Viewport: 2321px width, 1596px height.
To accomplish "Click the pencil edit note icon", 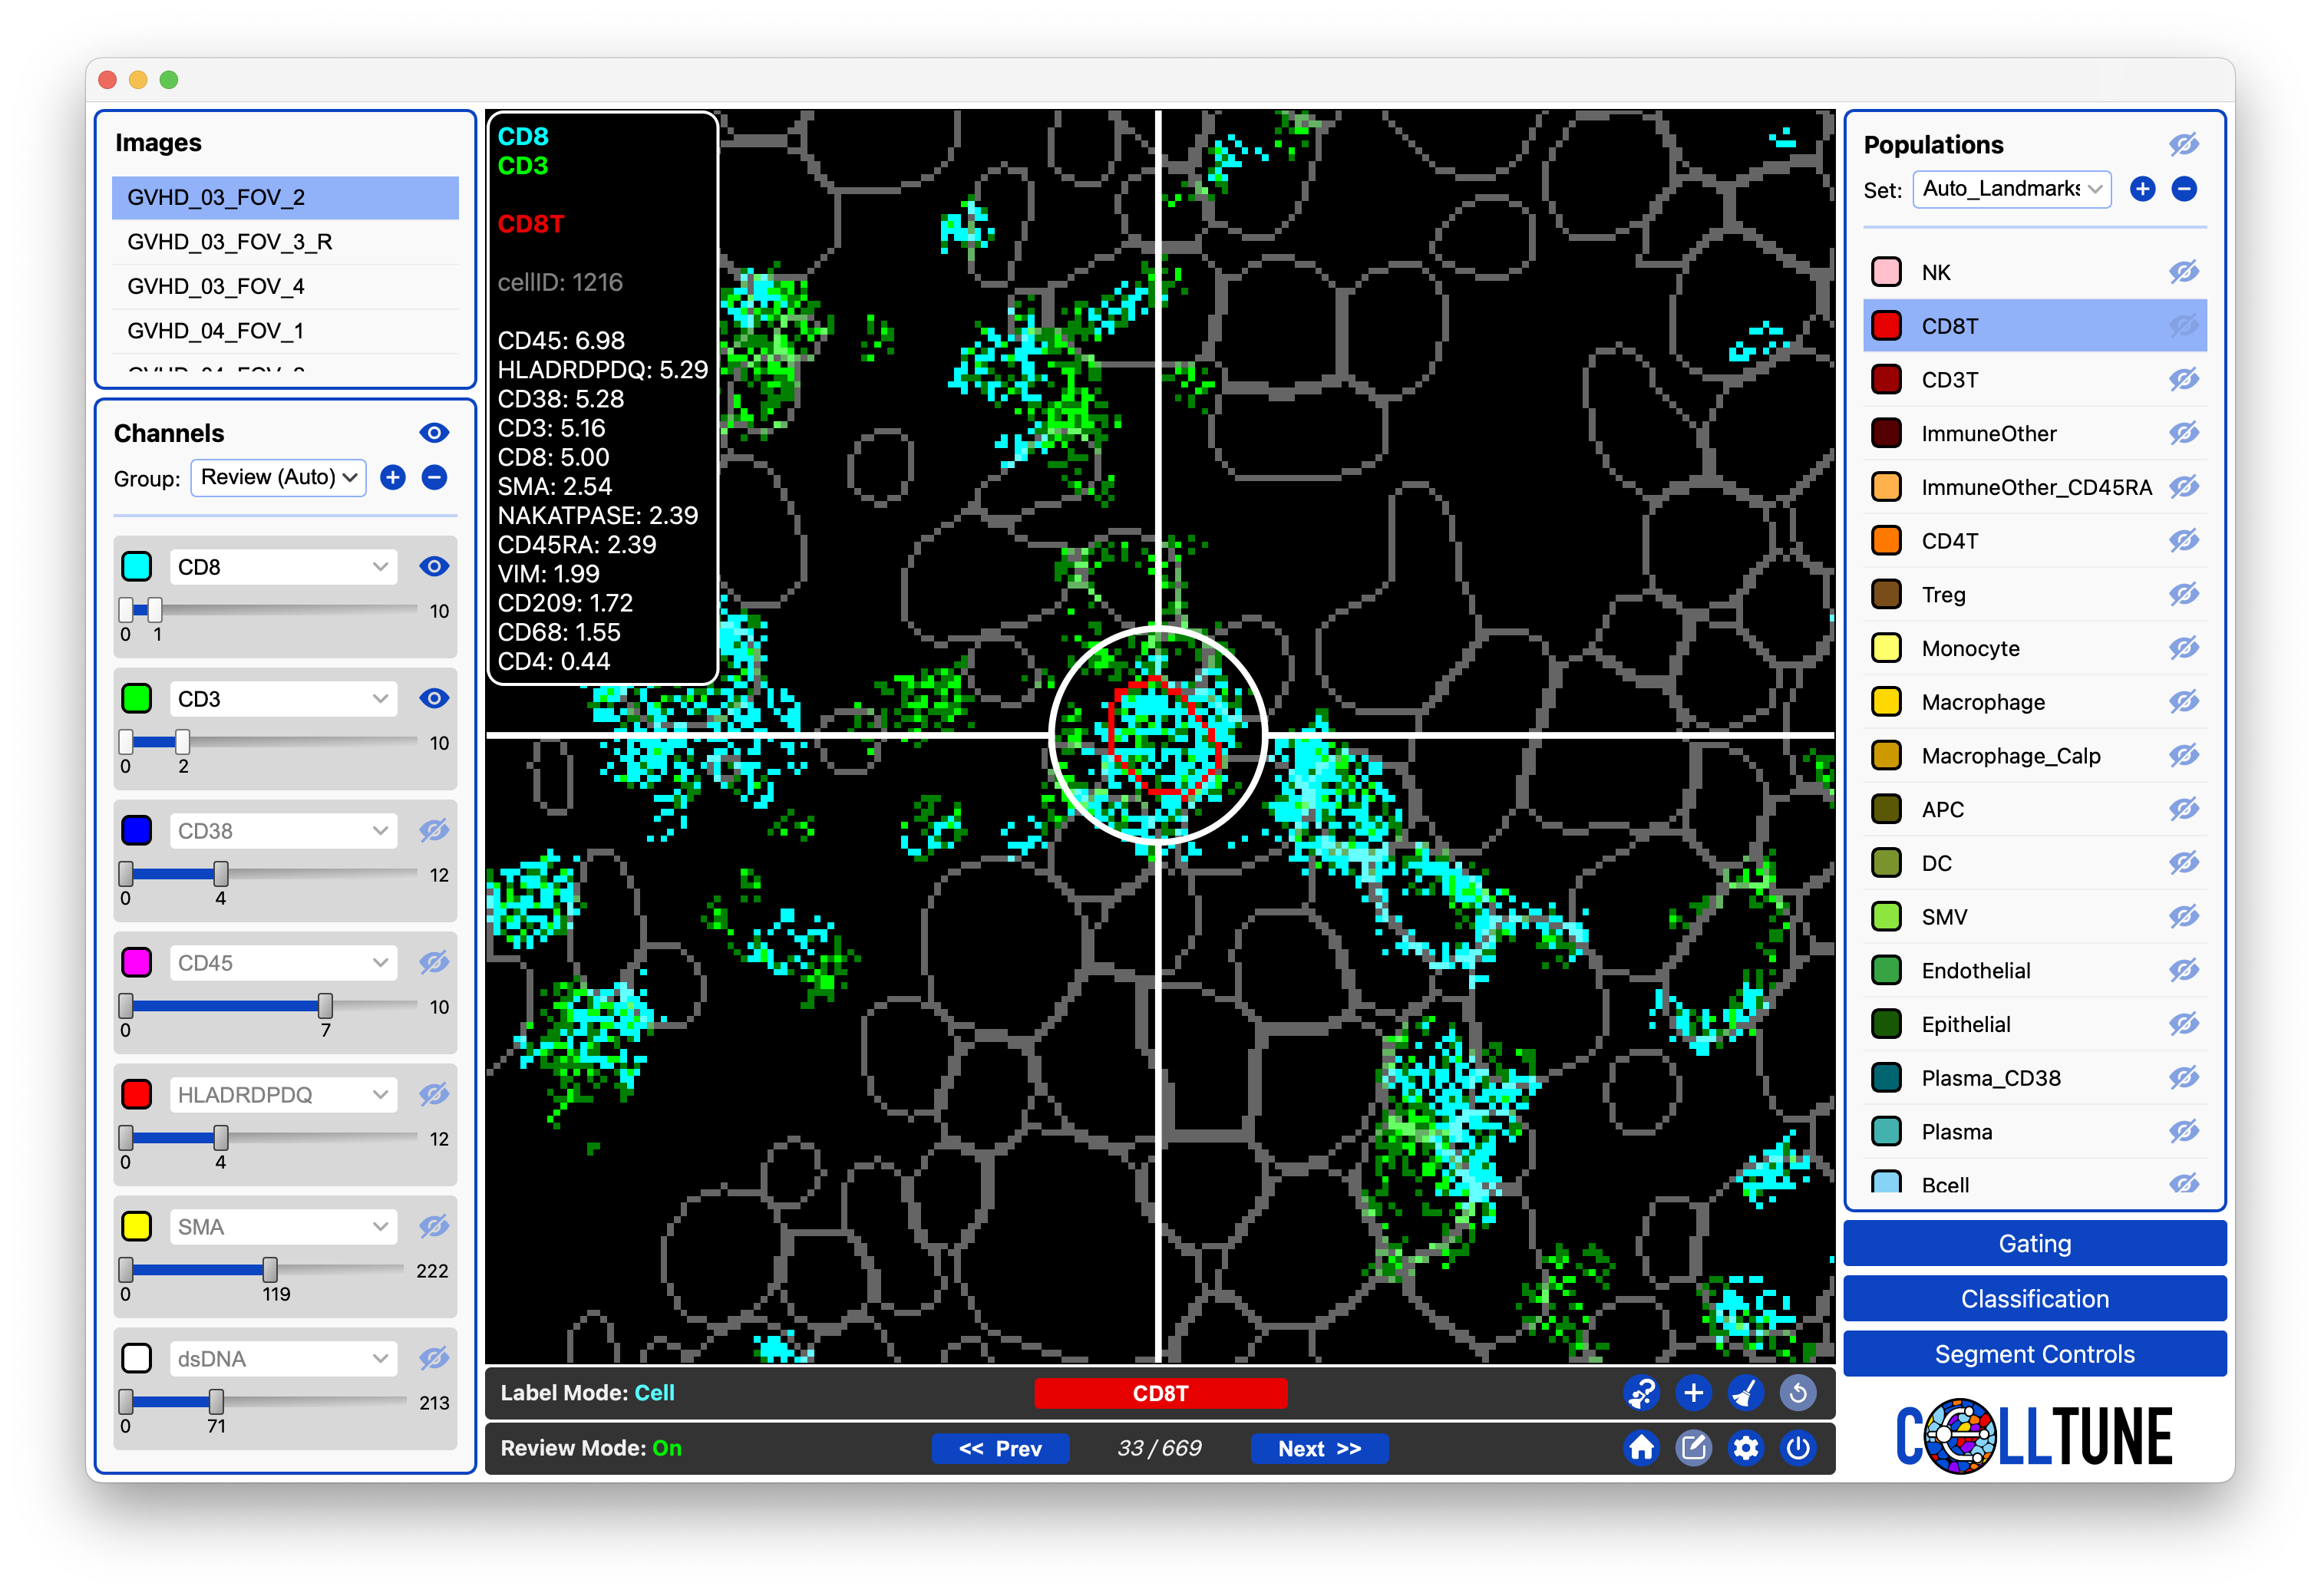I will 1693,1447.
